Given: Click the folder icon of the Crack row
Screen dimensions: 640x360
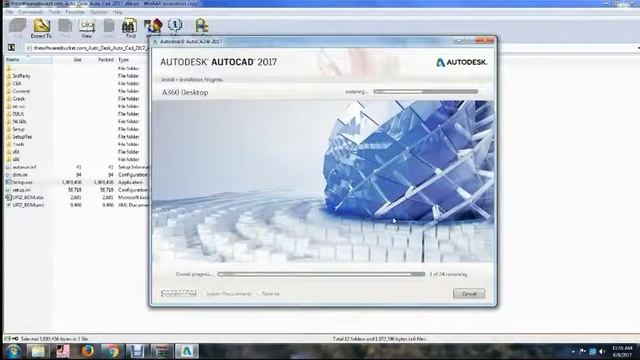Looking at the screenshot, I should pos(9,99).
